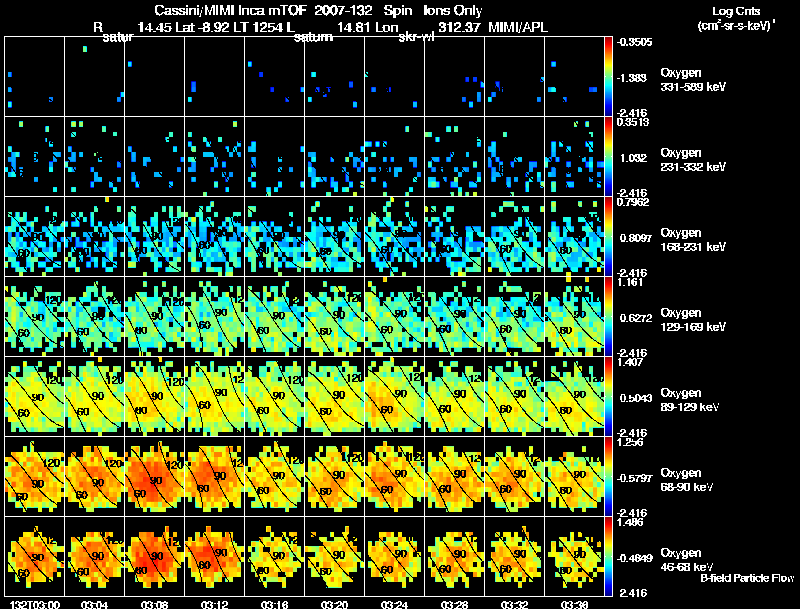Click the Oxygen 231-332 keV row label
800x609 pixels.
[693, 160]
